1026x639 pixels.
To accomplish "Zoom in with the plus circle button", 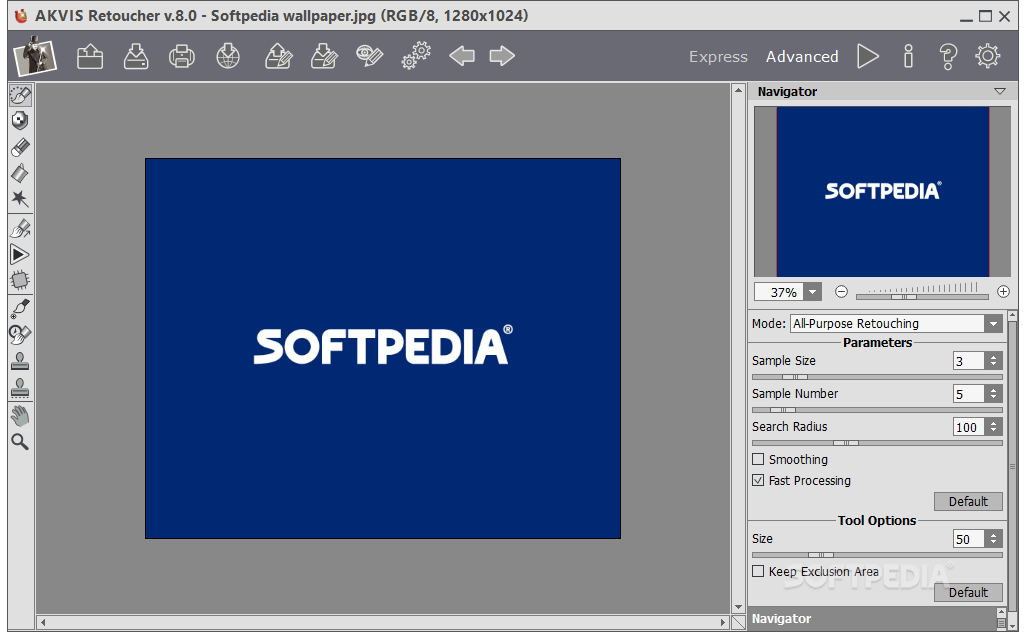I will point(1003,292).
